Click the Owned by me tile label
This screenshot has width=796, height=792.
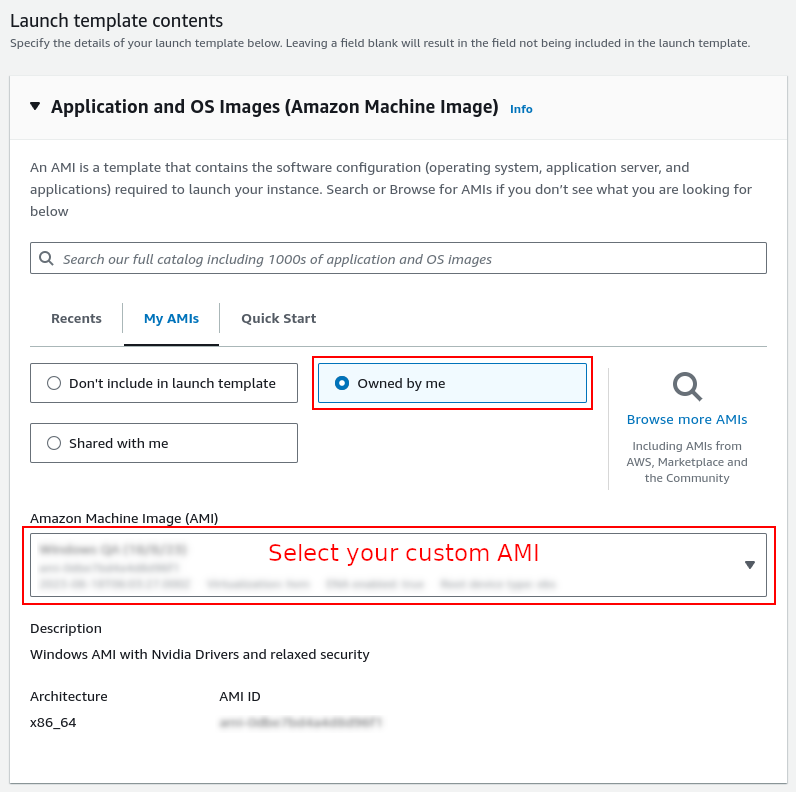[x=401, y=383]
